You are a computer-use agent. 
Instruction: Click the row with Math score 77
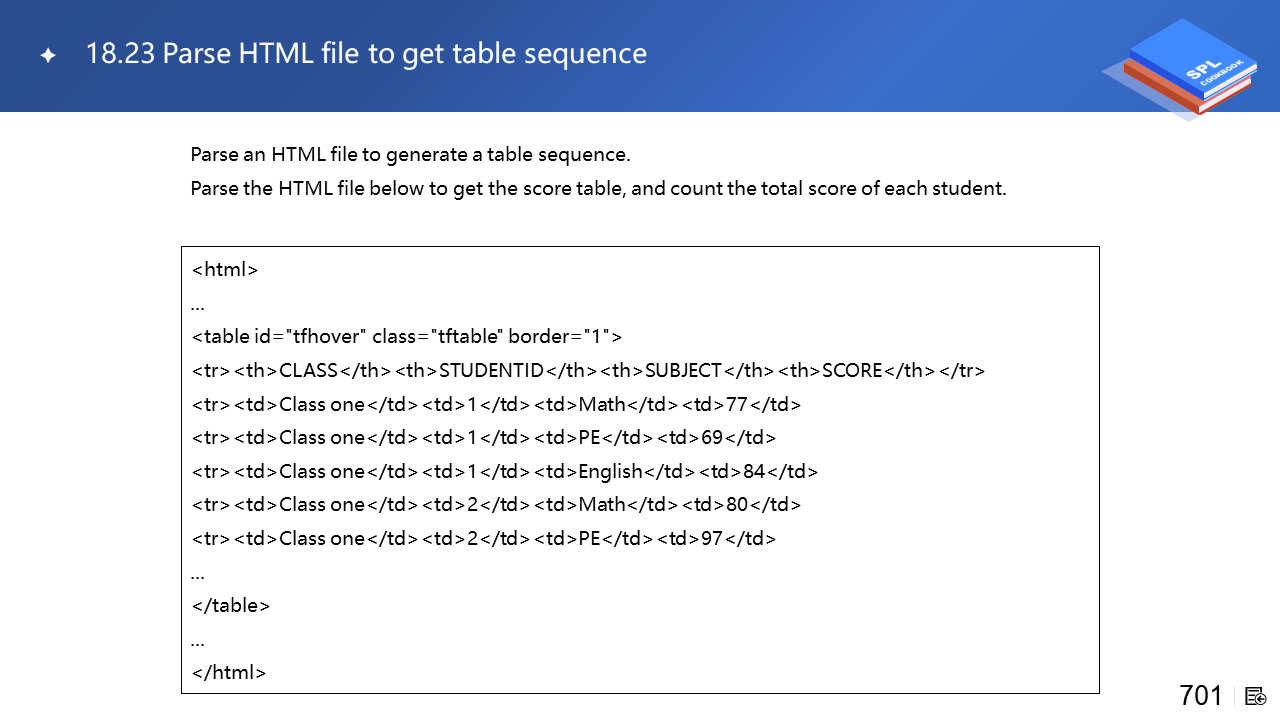pyautogui.click(x=496, y=405)
